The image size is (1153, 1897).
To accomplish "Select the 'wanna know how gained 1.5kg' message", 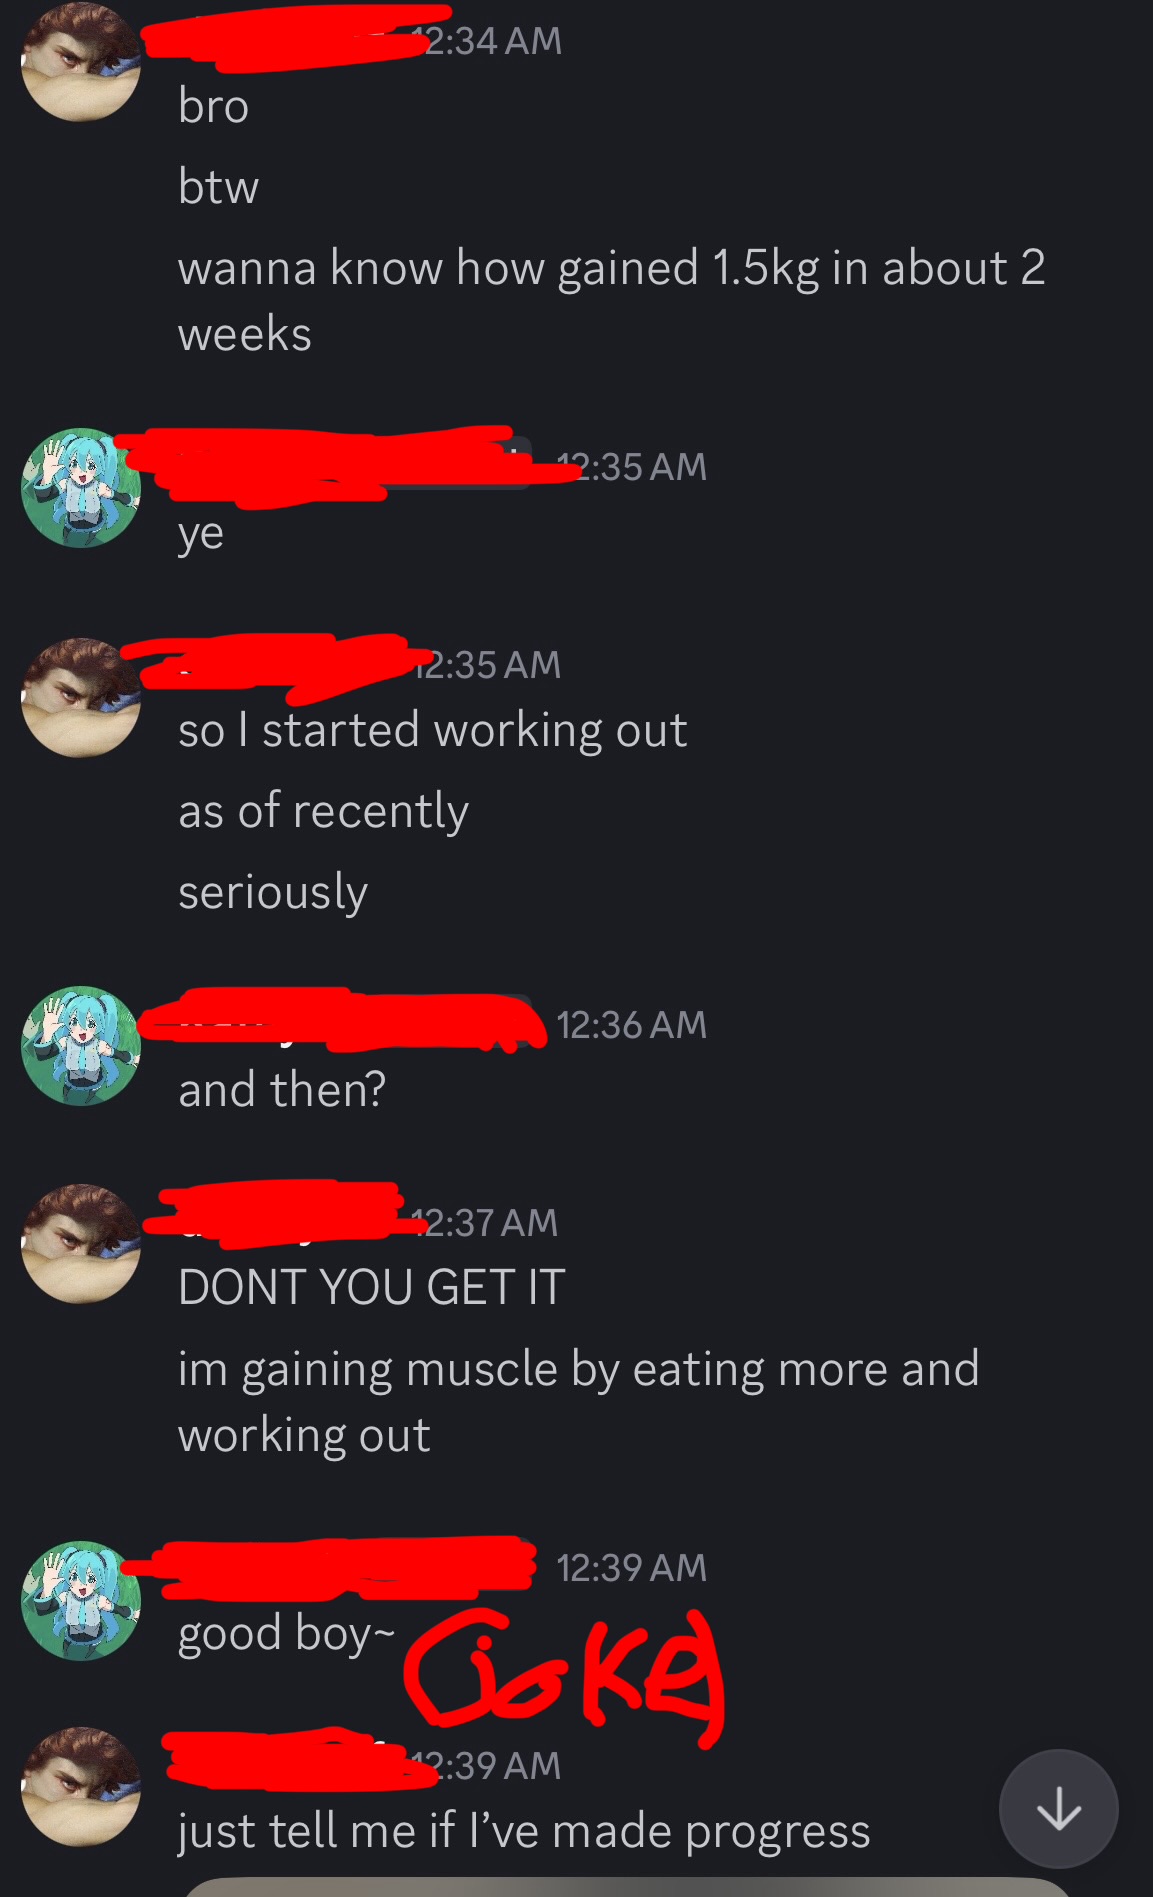I will tap(611, 300).
